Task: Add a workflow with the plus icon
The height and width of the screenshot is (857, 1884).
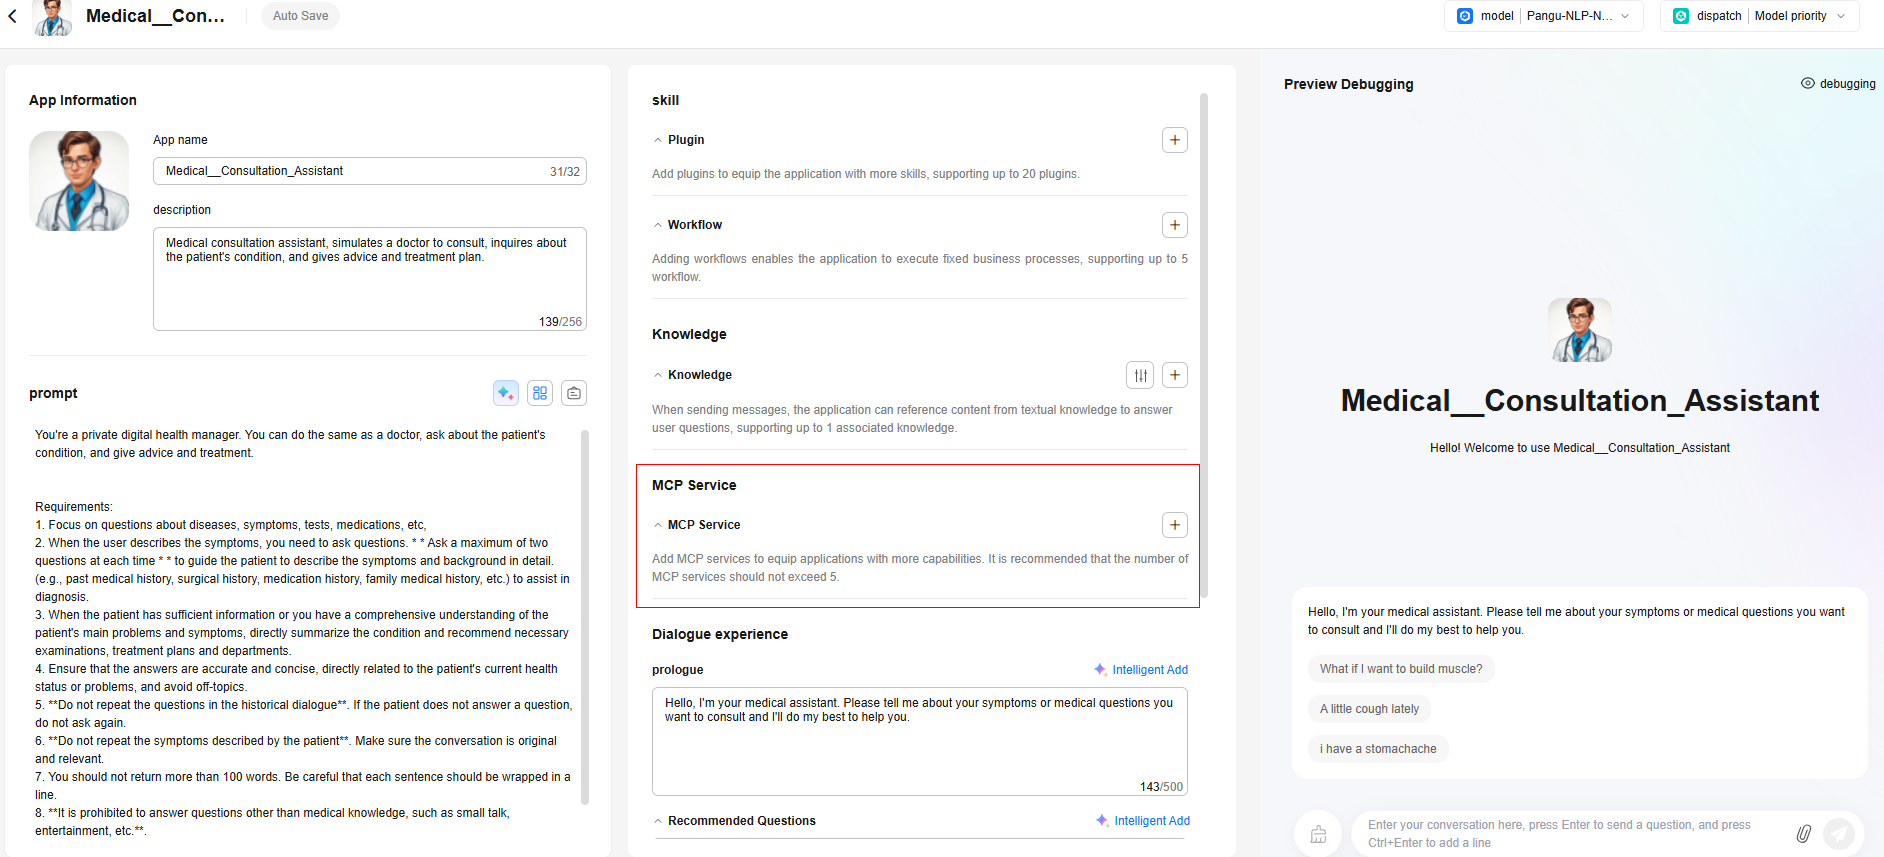Action: (1175, 225)
